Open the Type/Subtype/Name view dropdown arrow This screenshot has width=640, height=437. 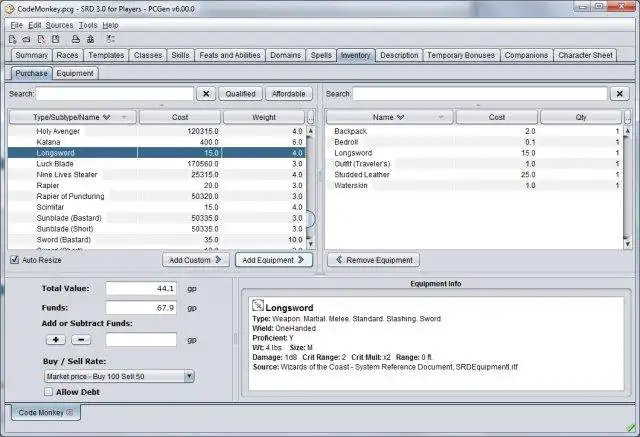pyautogui.click(x=123, y=118)
